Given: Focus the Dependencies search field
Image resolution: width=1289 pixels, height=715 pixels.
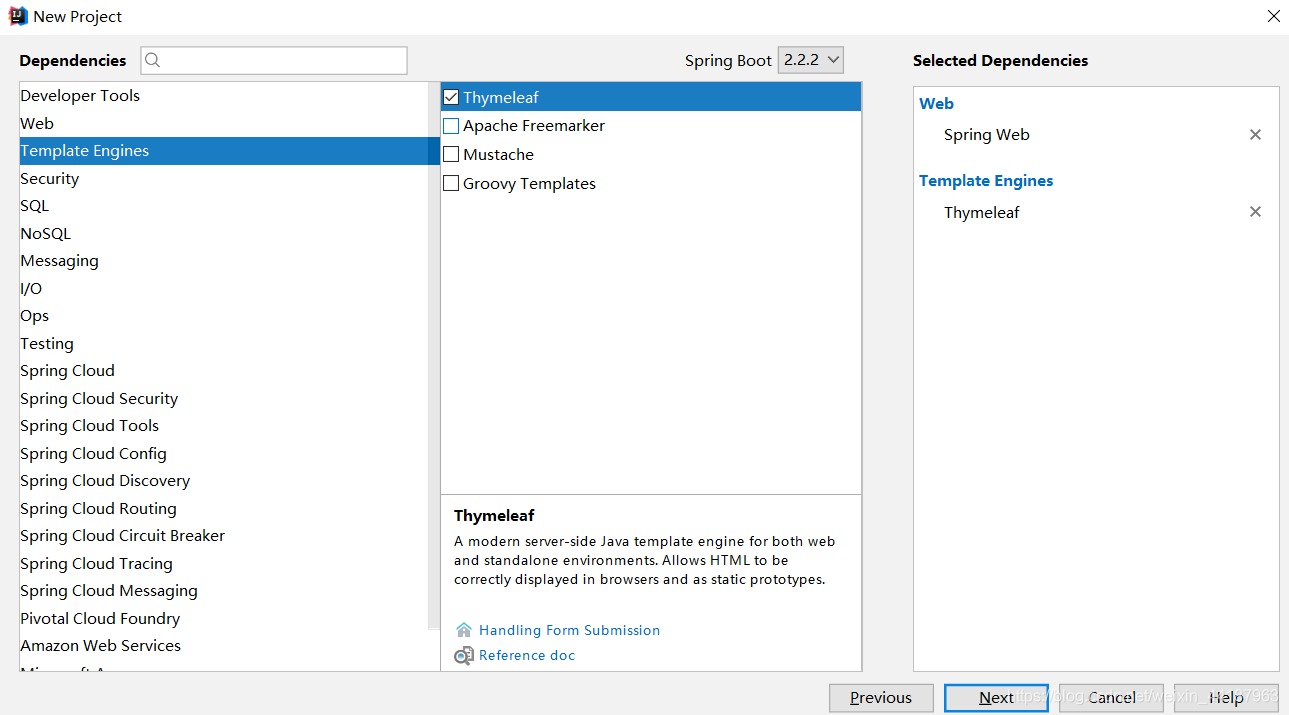Looking at the screenshot, I should pos(274,60).
